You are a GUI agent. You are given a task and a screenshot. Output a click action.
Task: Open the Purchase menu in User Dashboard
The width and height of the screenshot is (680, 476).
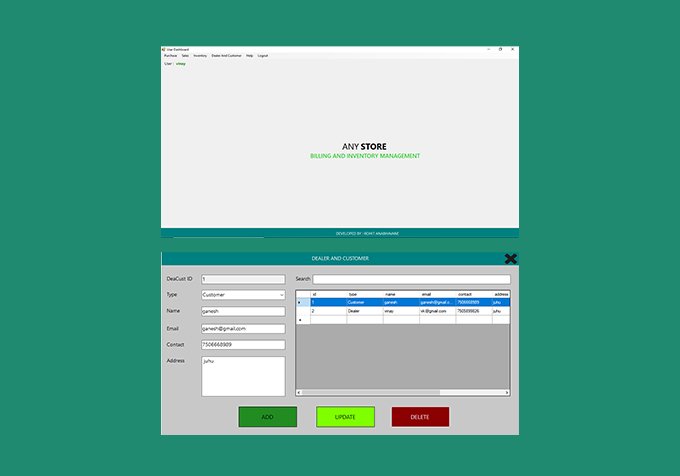170,56
